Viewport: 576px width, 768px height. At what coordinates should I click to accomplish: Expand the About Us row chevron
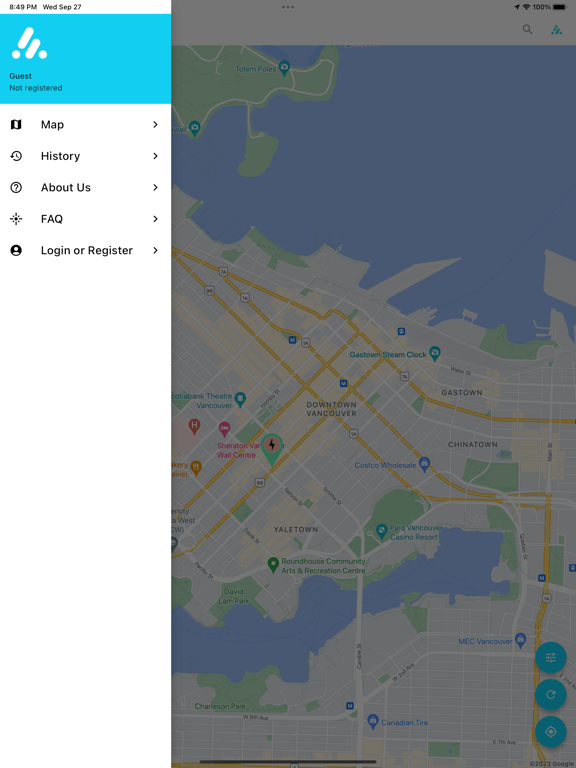[155, 187]
